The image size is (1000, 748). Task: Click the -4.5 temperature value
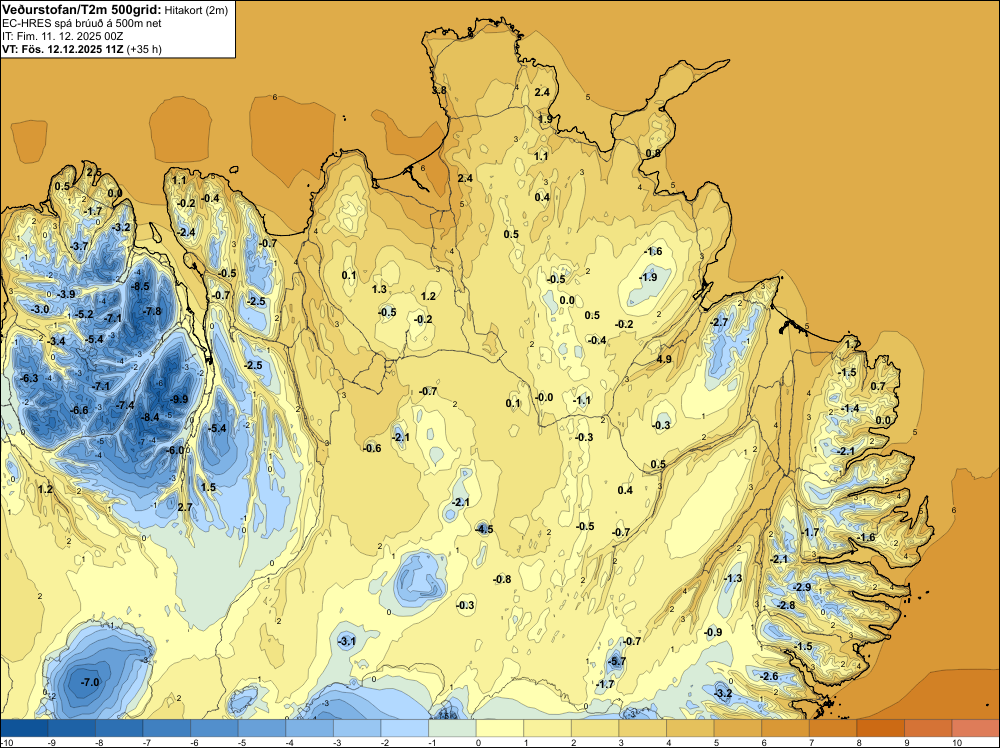pyautogui.click(x=484, y=529)
